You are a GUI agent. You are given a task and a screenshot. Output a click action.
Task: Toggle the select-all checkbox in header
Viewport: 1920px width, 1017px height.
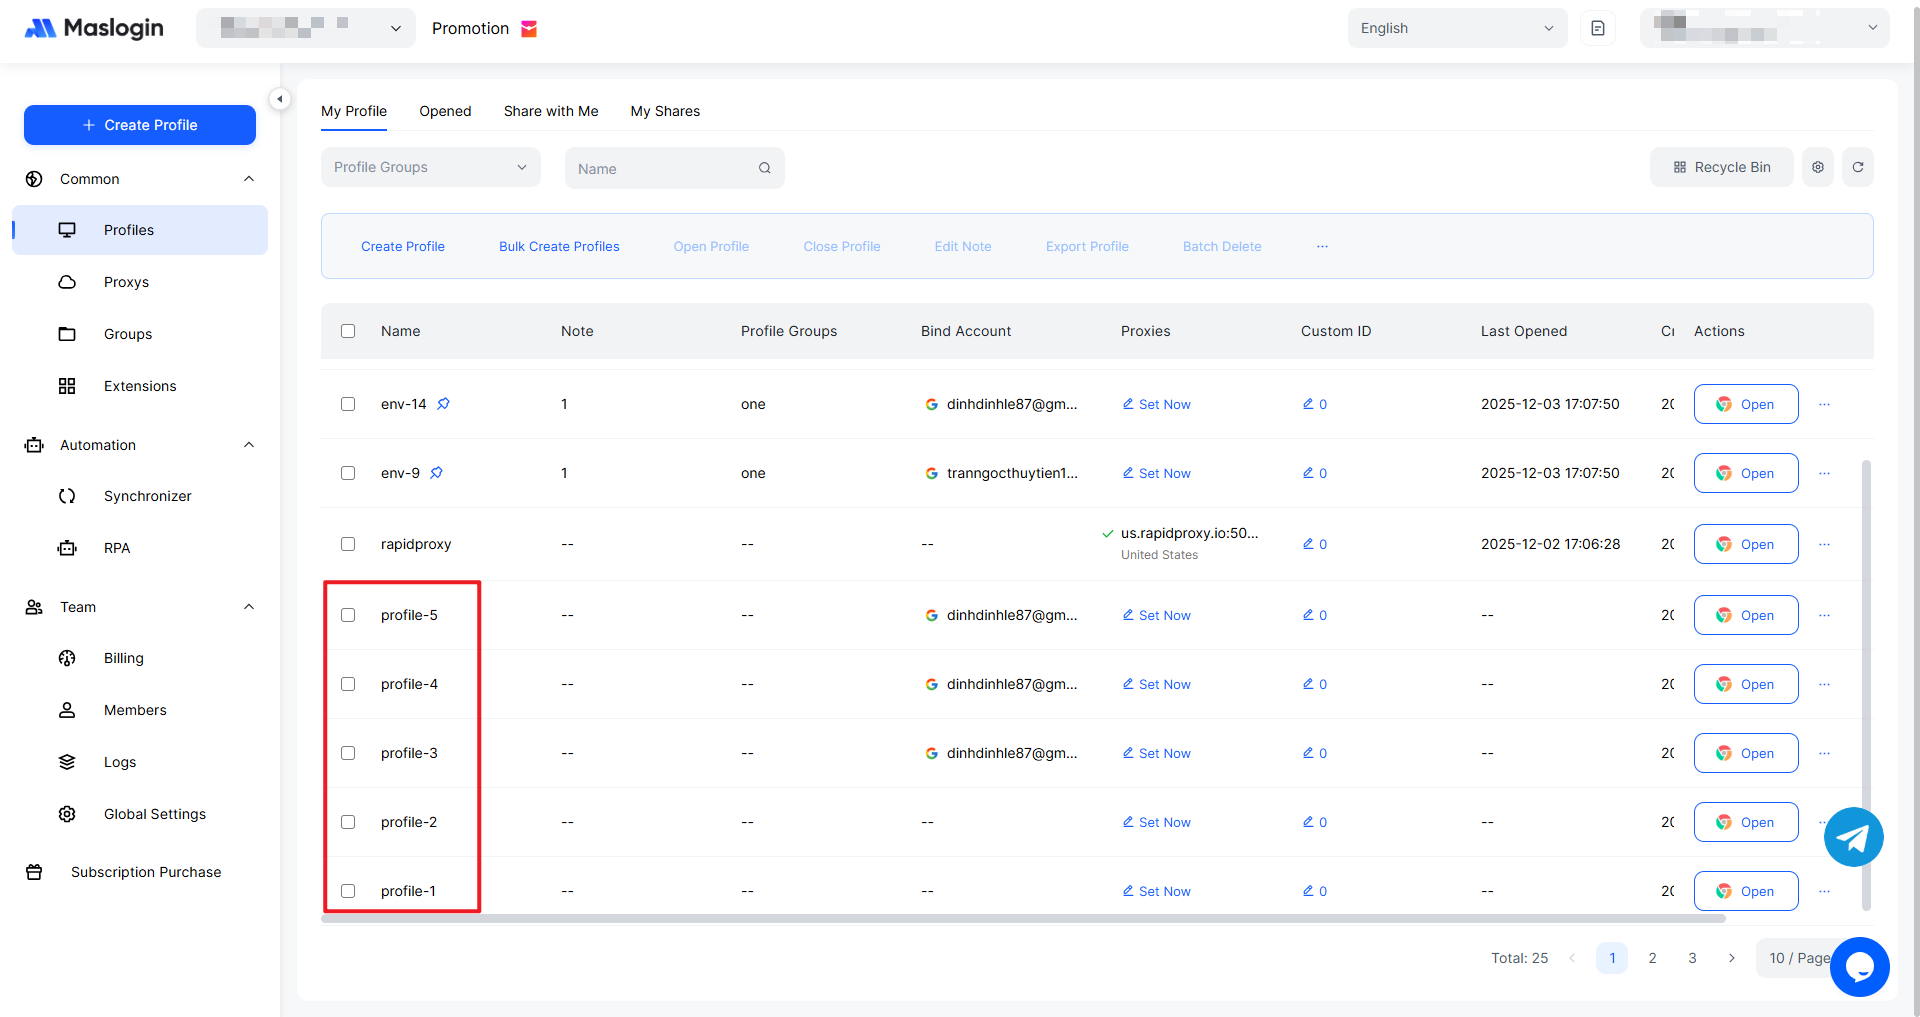348,331
